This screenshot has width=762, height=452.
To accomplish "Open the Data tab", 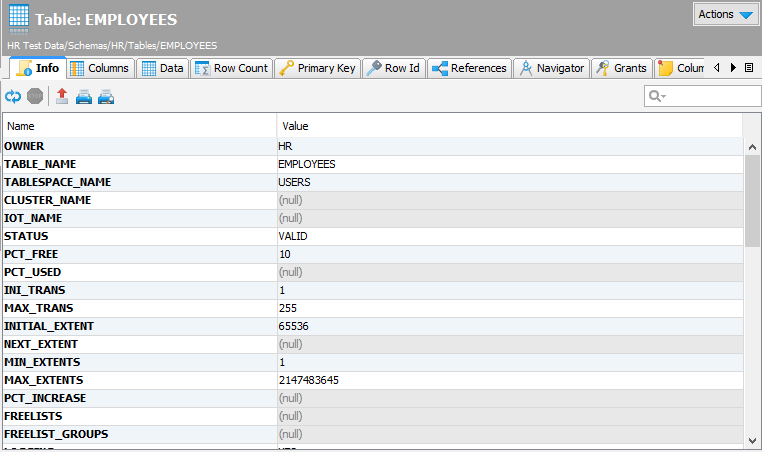I will (162, 68).
